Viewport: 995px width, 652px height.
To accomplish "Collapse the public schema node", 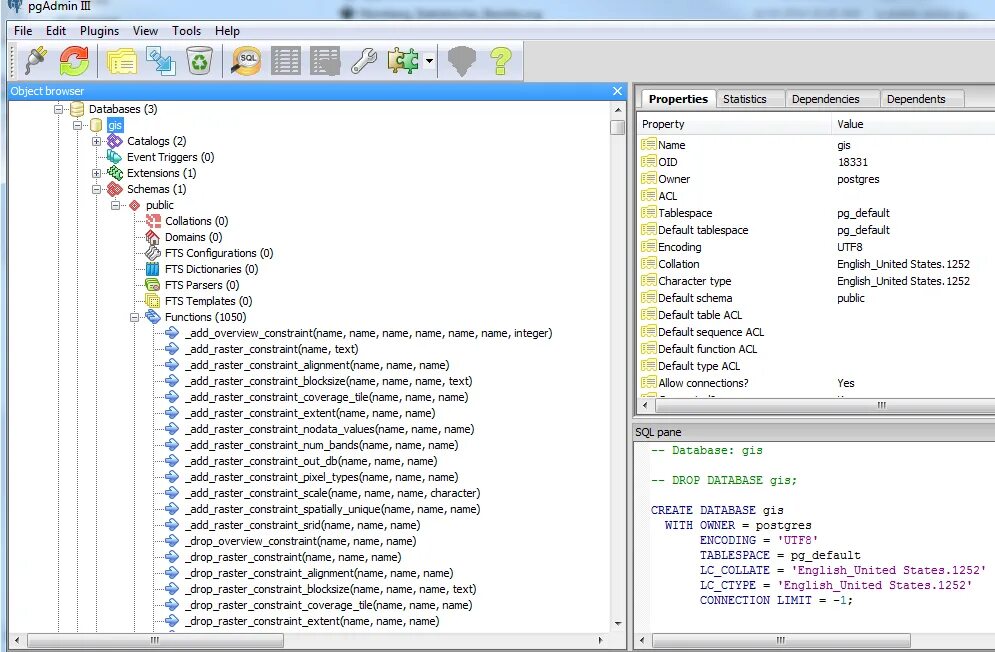I will 115,205.
